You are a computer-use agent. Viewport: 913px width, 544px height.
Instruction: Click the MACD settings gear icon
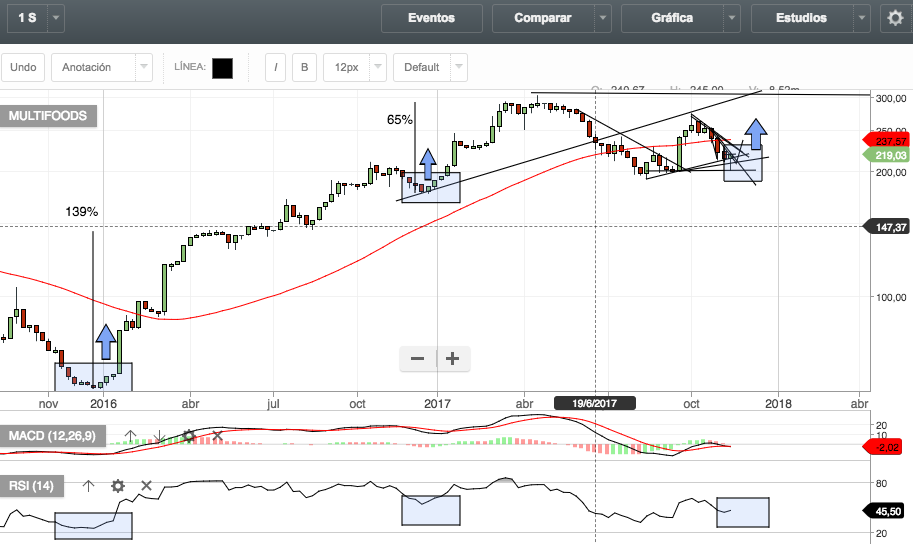tap(188, 437)
